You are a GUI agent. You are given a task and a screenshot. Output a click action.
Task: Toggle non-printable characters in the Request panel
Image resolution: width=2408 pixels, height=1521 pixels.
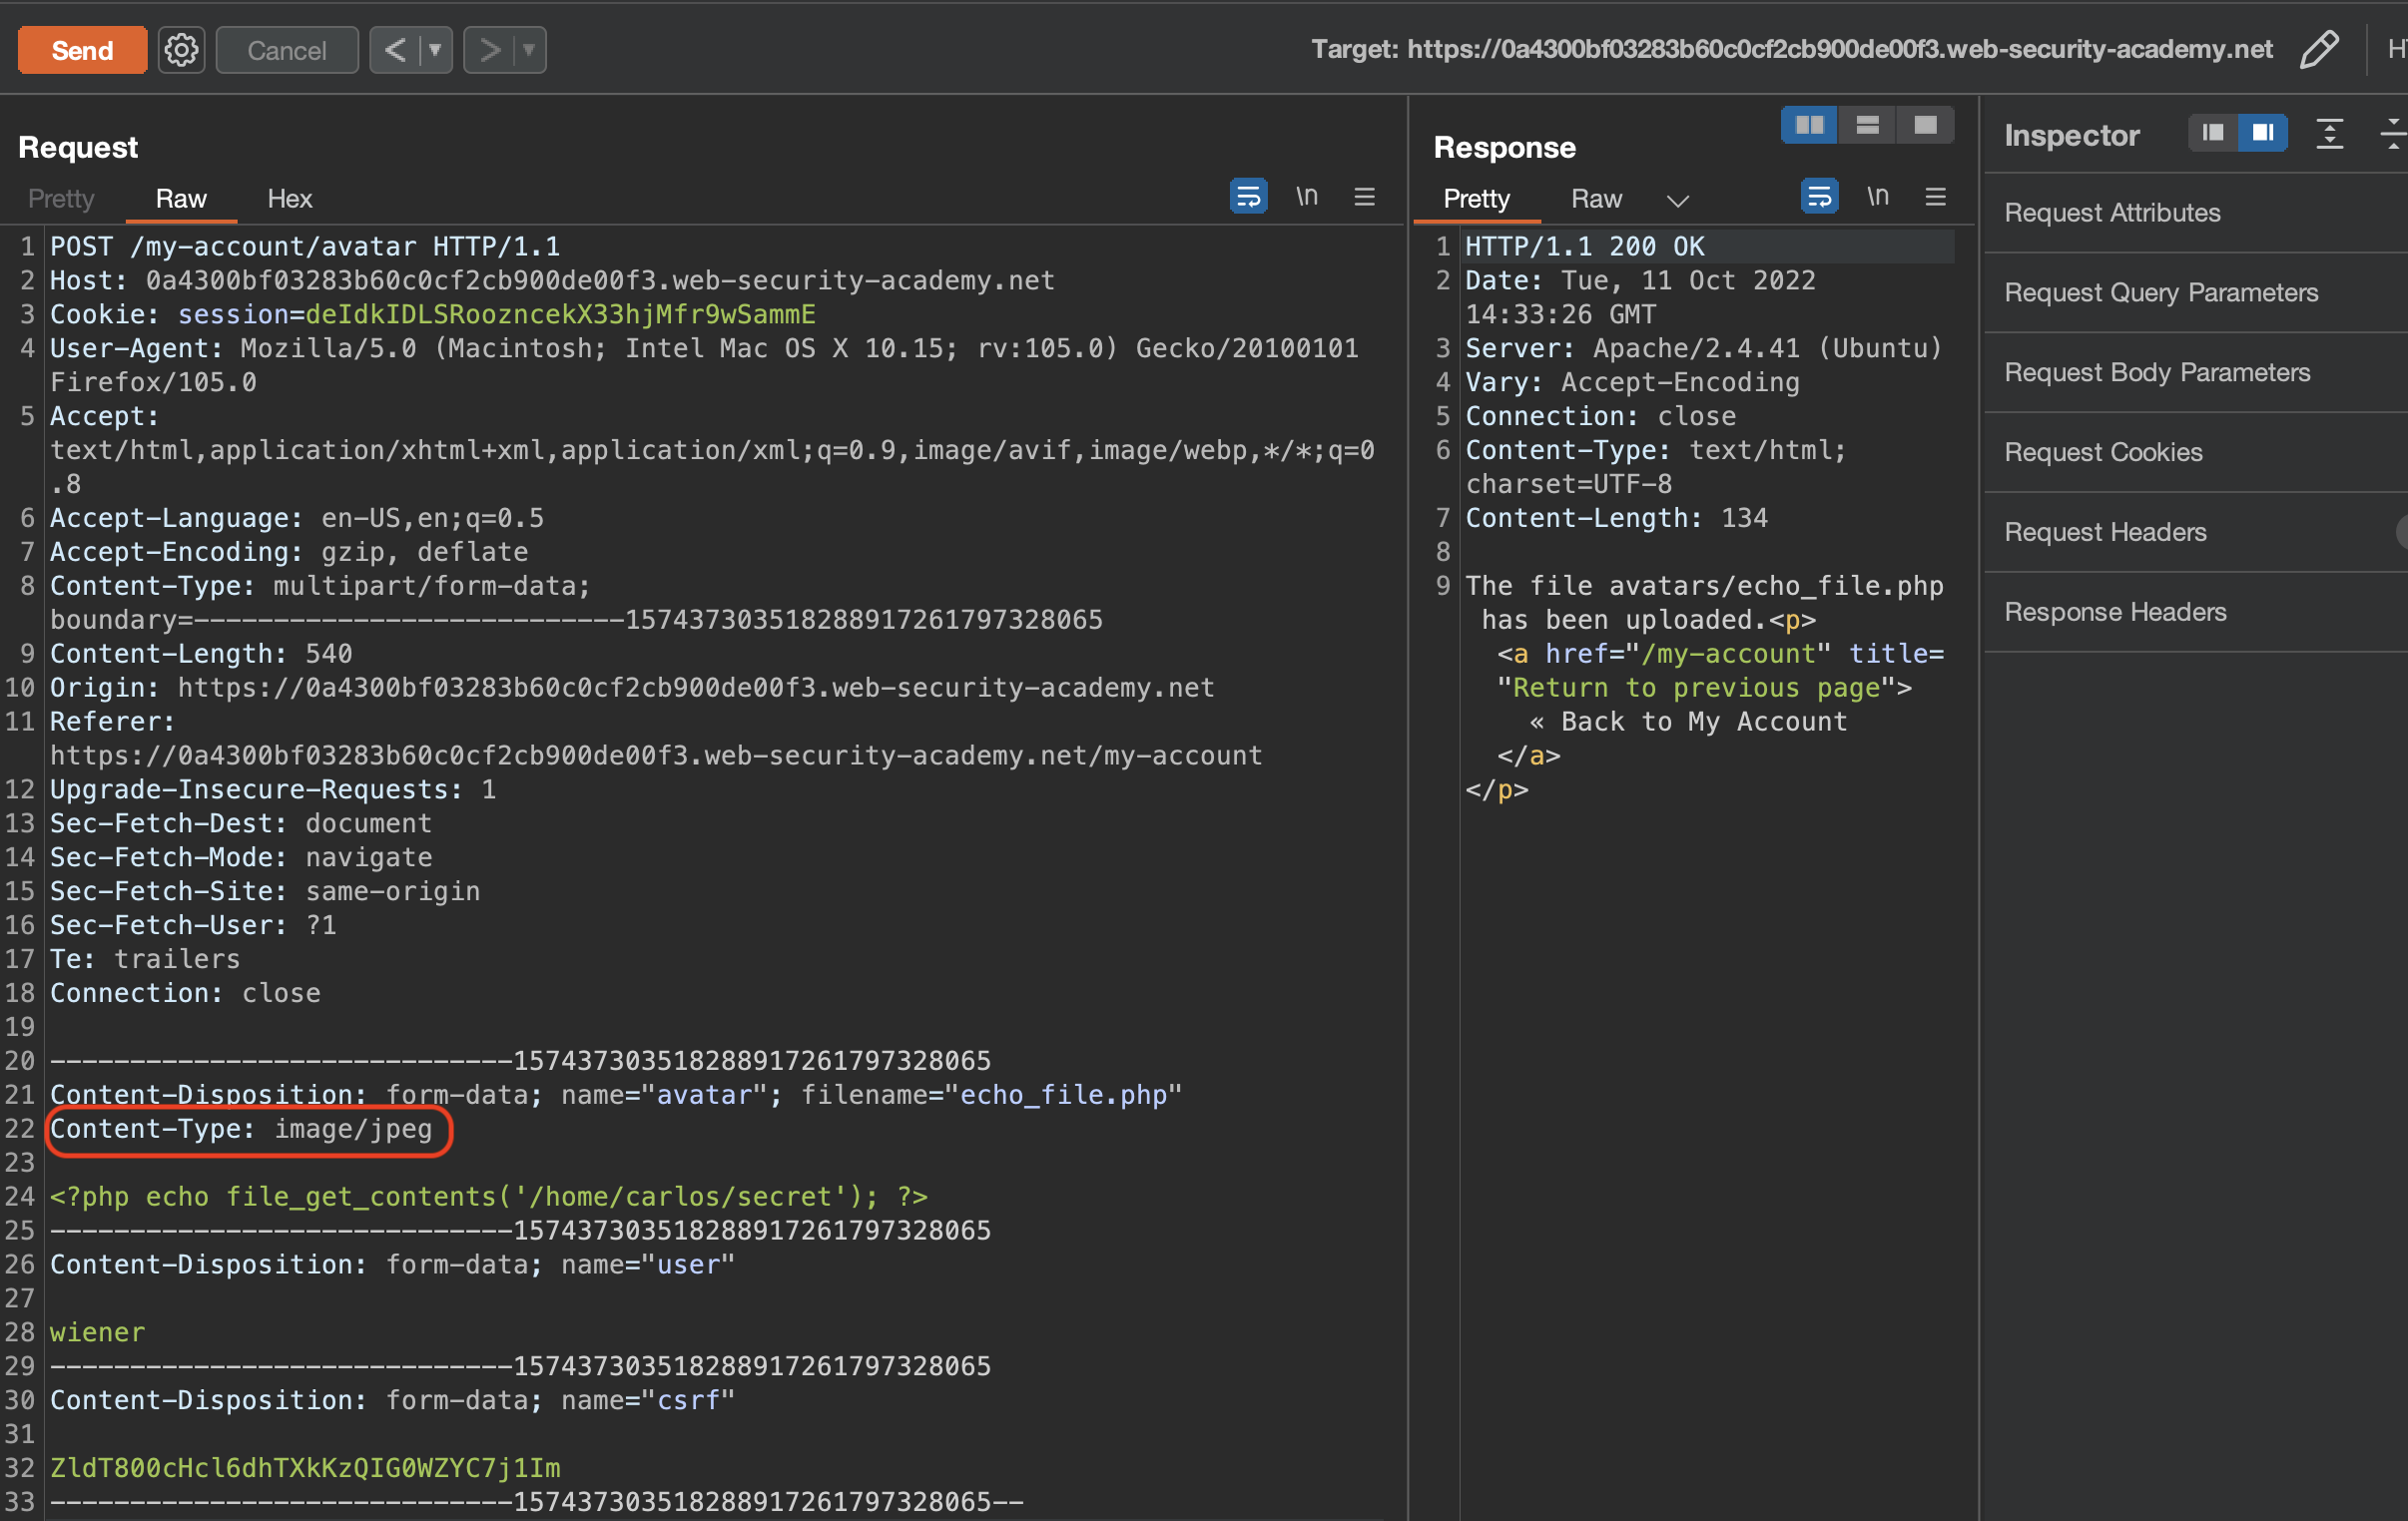coord(1306,197)
